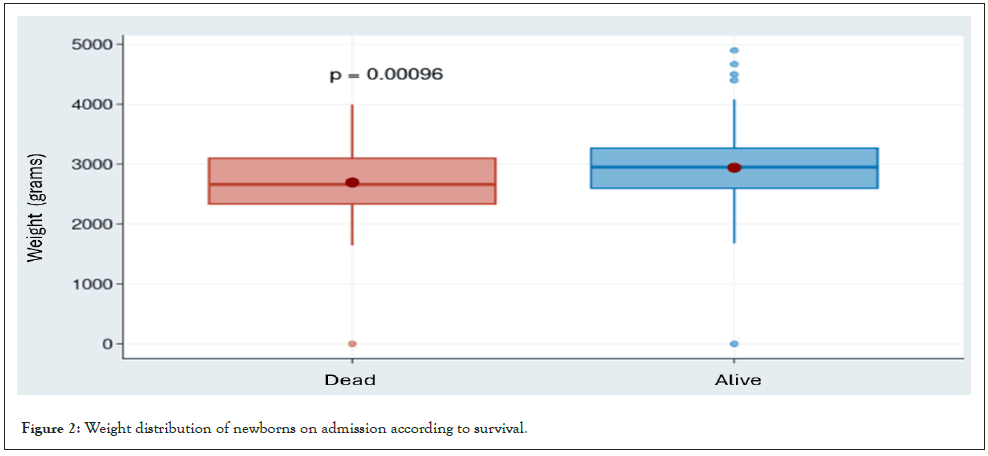Click the caption text about weight distribution
988x456 pixels.
[305, 429]
